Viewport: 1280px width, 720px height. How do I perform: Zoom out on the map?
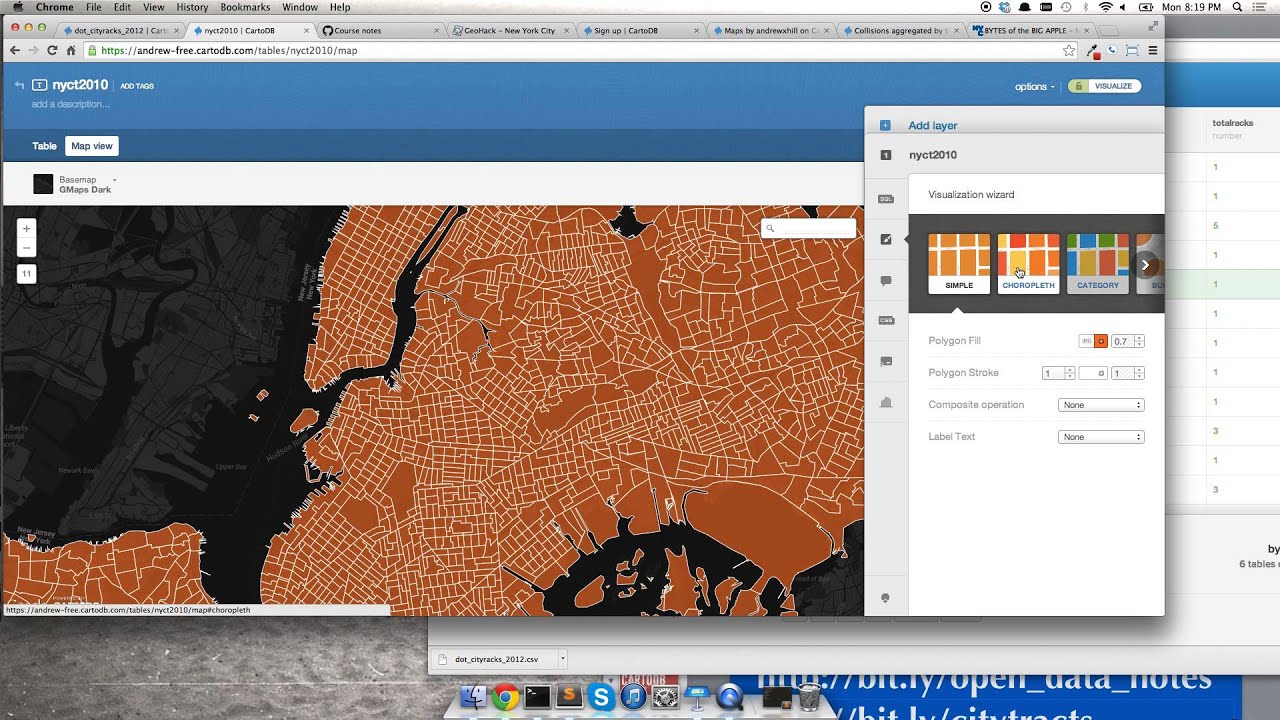point(27,248)
